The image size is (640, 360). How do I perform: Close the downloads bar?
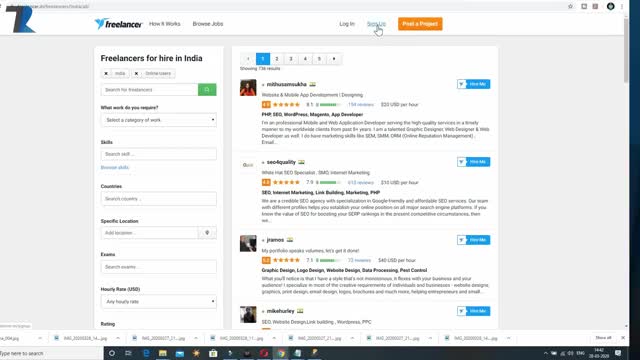pos(623,338)
